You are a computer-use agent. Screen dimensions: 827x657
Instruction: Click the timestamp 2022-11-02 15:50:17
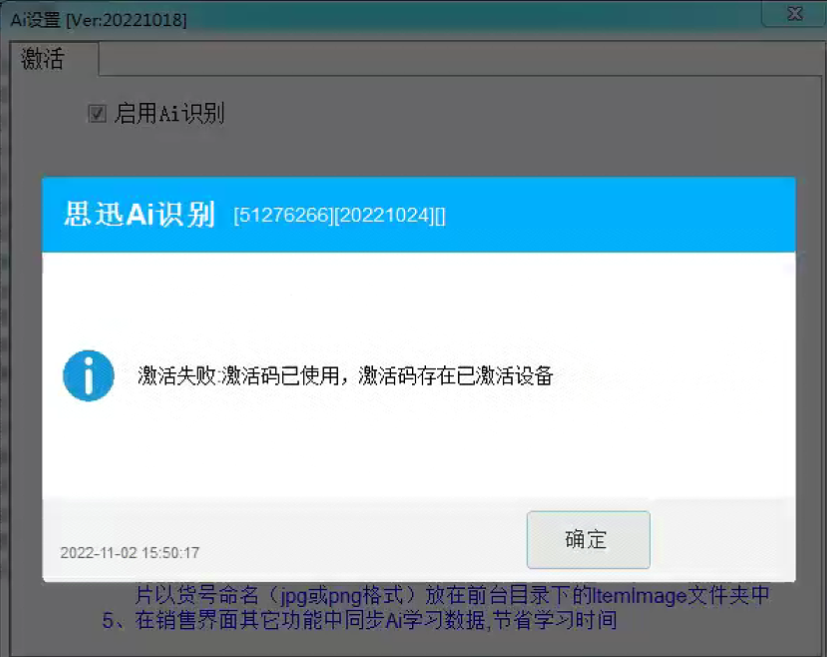point(130,553)
